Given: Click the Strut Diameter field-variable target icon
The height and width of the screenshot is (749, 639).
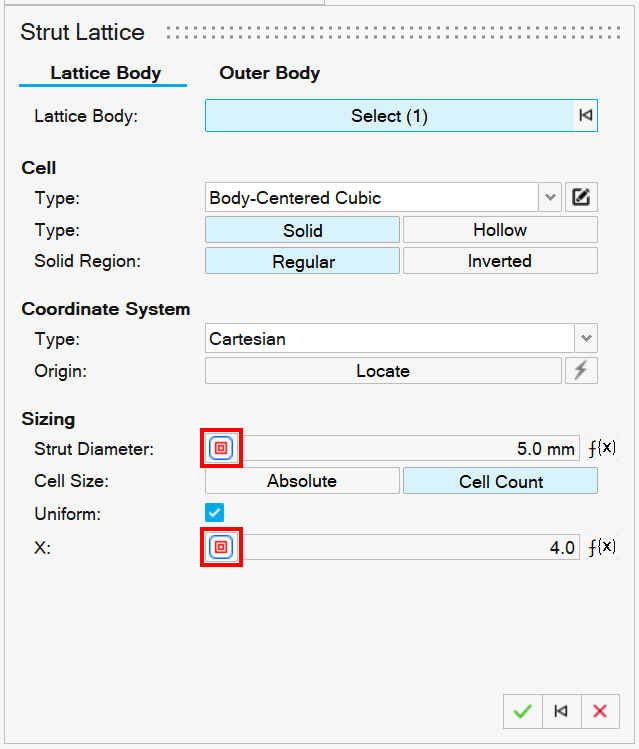Looking at the screenshot, I should pyautogui.click(x=222, y=449).
